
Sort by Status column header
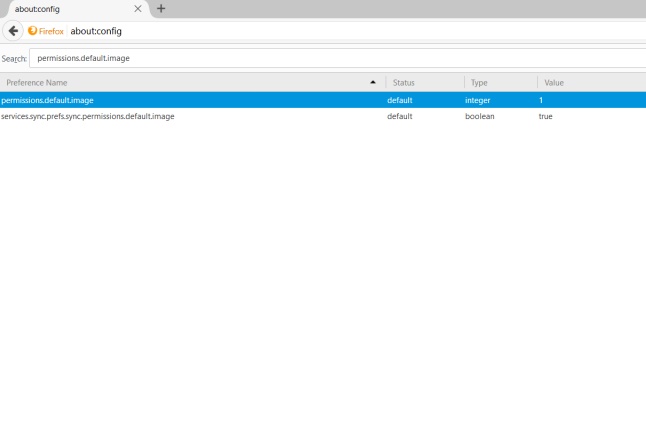click(425, 83)
